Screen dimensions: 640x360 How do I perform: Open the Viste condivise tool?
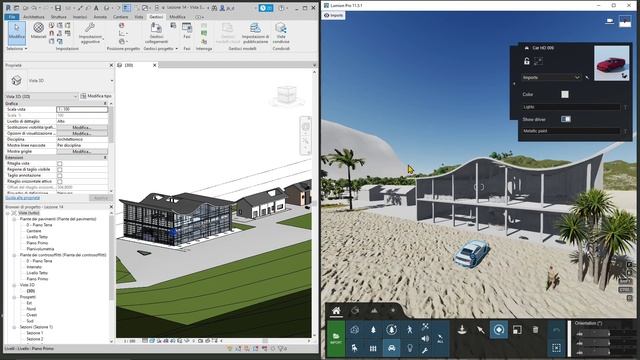click(281, 33)
